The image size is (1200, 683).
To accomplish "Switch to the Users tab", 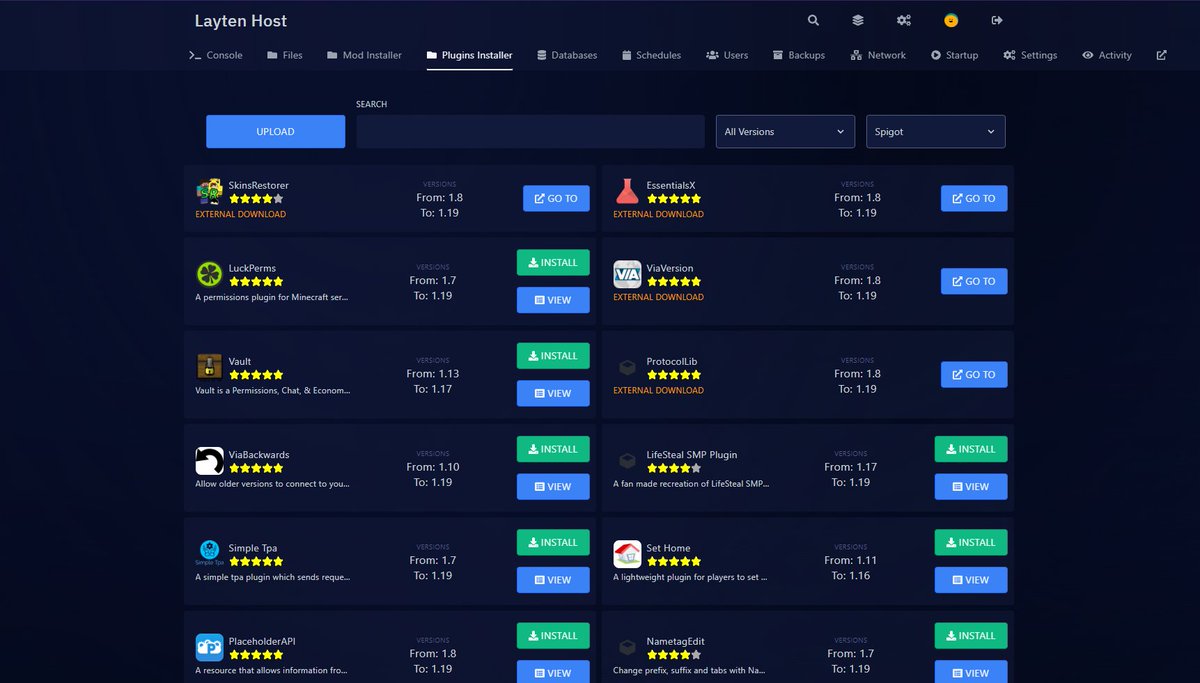I will pos(727,55).
